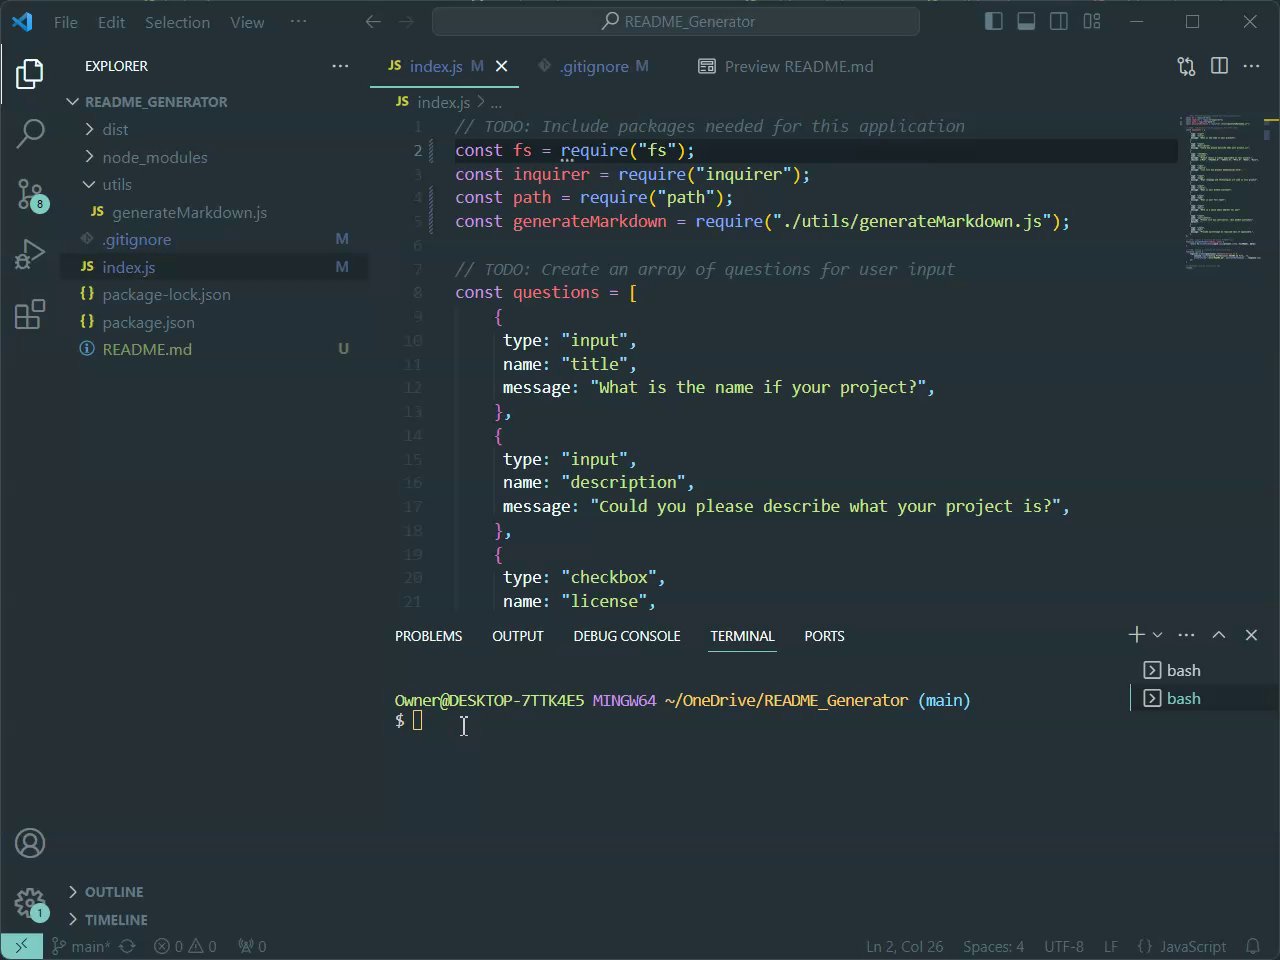Toggle the primary side bar
This screenshot has height=960, width=1280.
(993, 21)
